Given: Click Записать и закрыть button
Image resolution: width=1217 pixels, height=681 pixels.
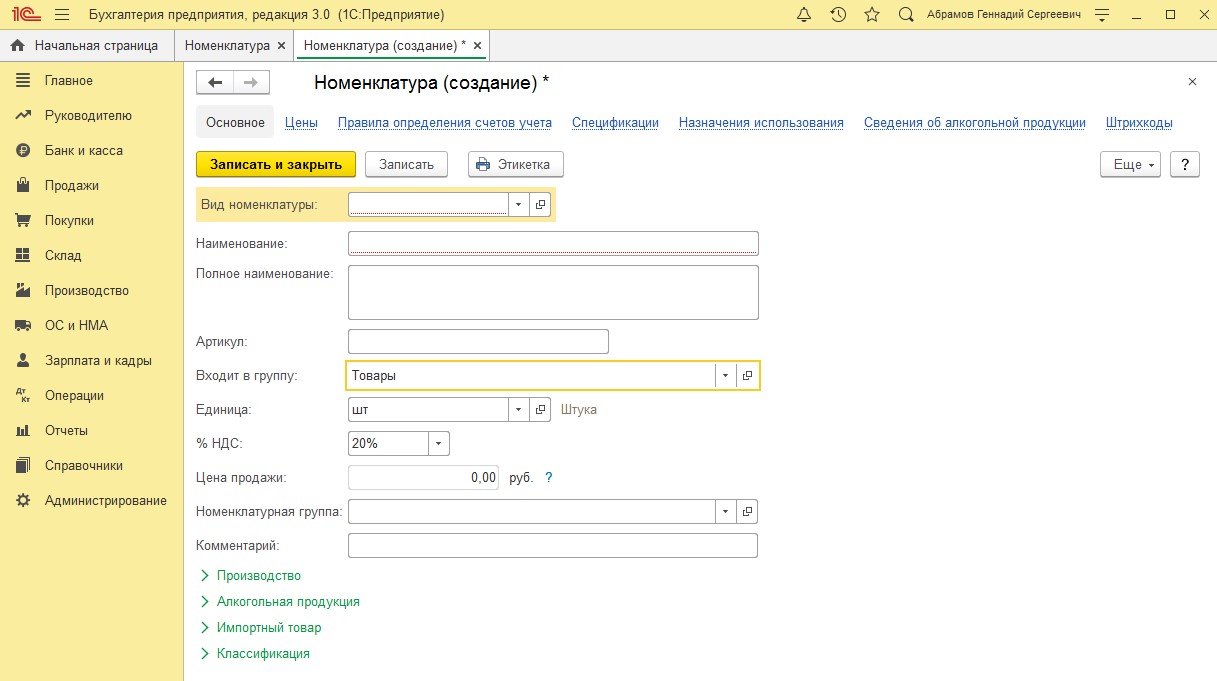Looking at the screenshot, I should point(275,164).
